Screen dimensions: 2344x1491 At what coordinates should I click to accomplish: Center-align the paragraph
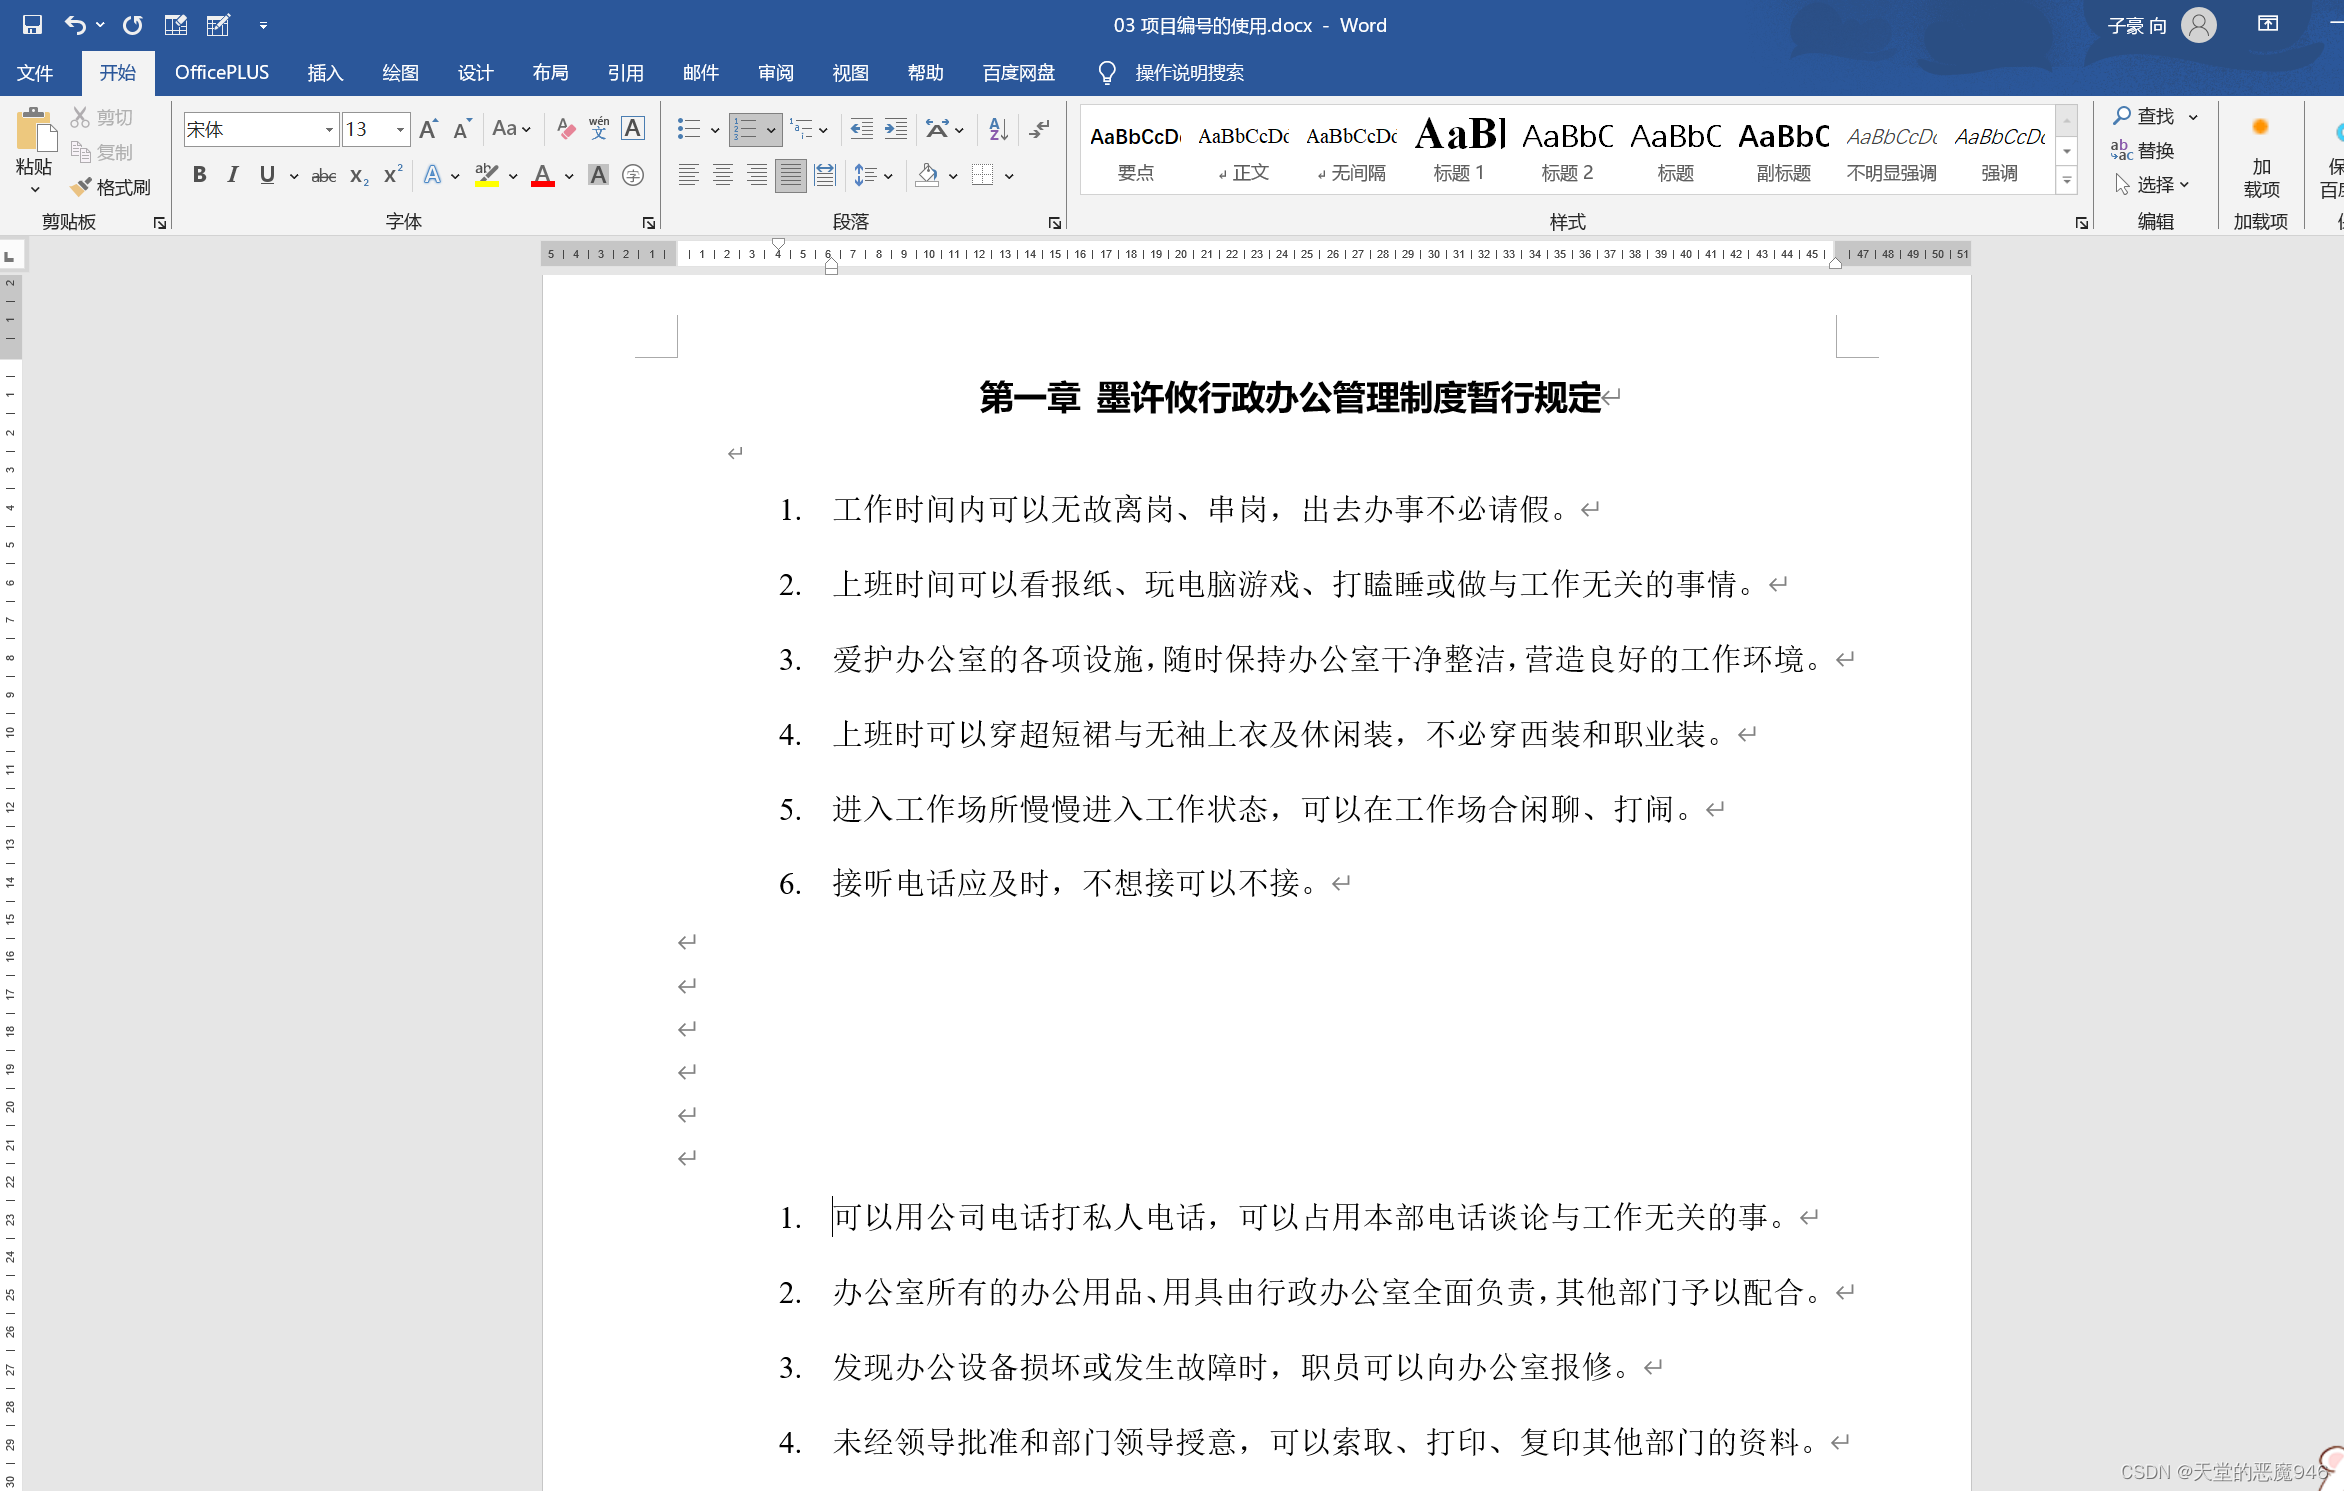[722, 176]
